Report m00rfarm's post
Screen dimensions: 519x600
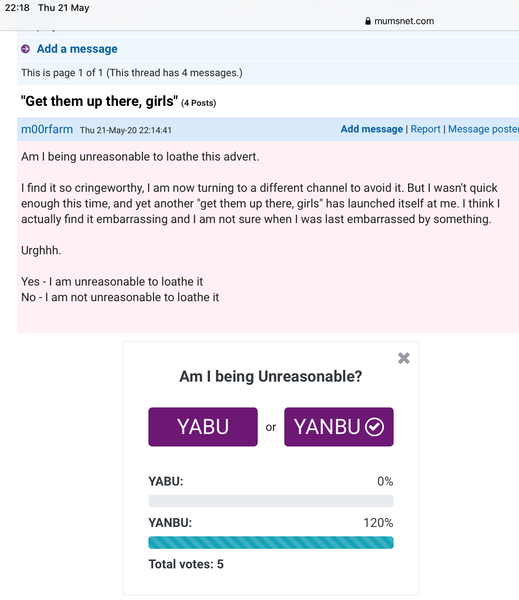[x=425, y=129]
